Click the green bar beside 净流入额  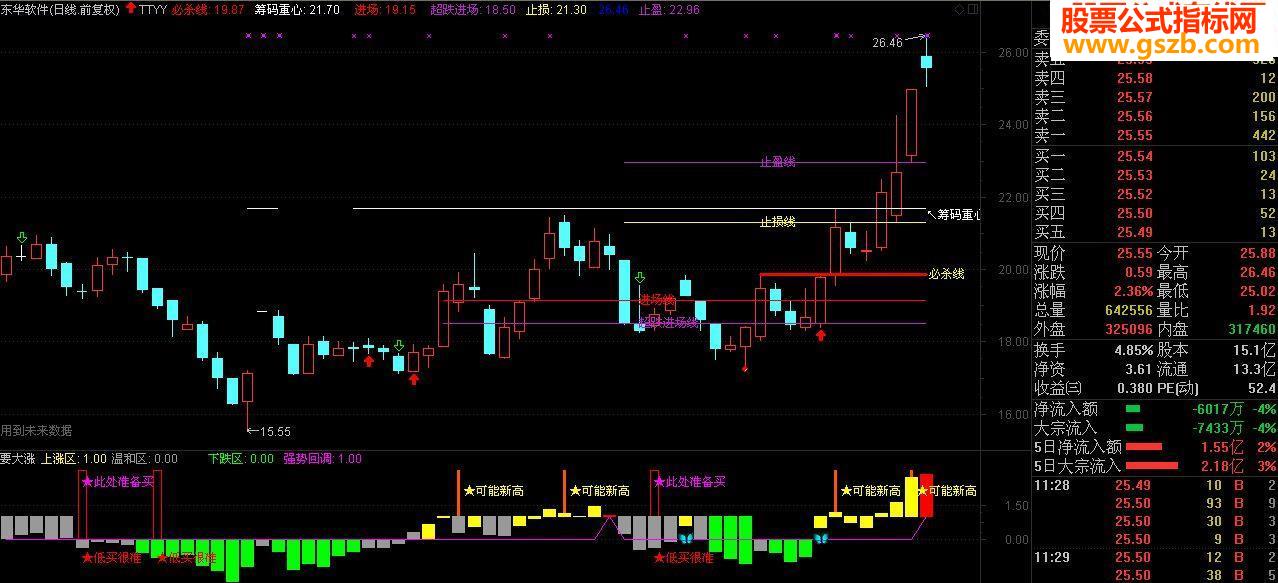[x=1133, y=409]
